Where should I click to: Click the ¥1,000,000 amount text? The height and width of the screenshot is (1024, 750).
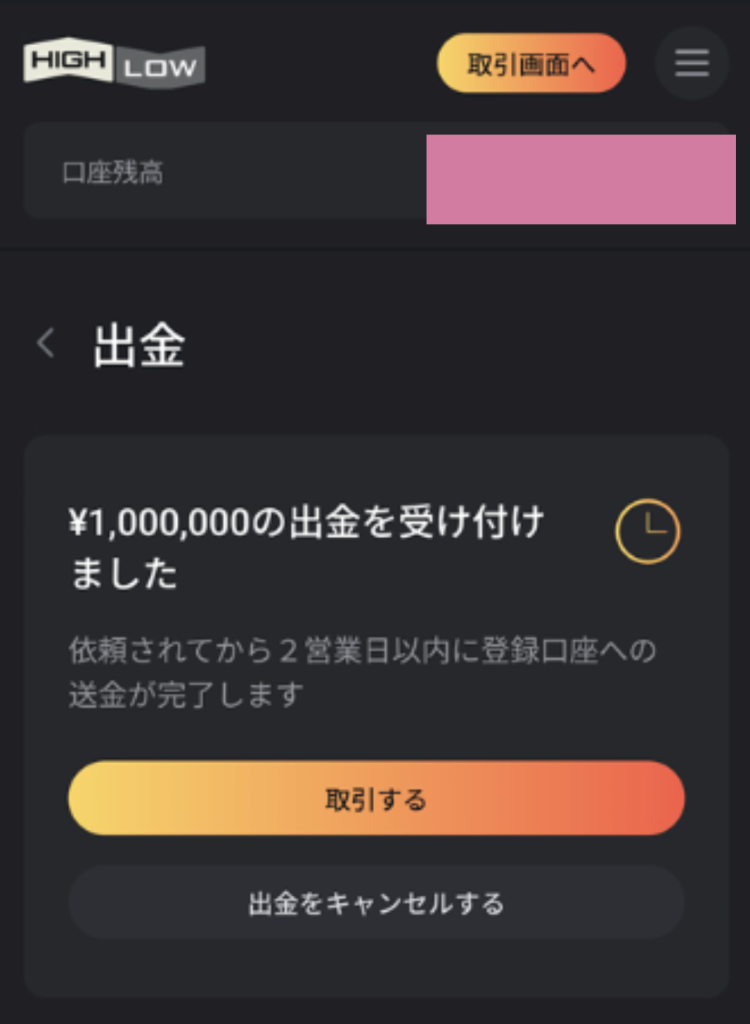coord(162,522)
